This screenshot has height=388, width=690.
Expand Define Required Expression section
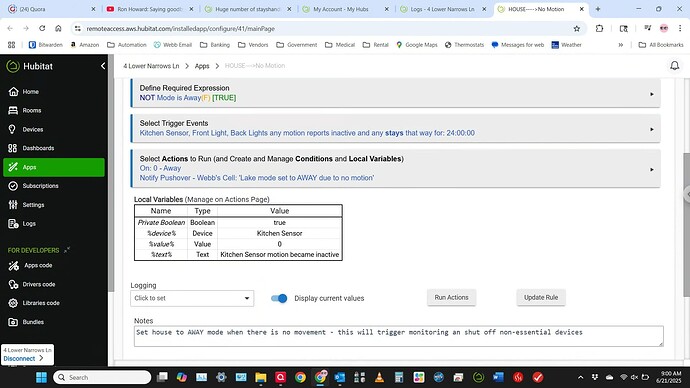(x=395, y=93)
